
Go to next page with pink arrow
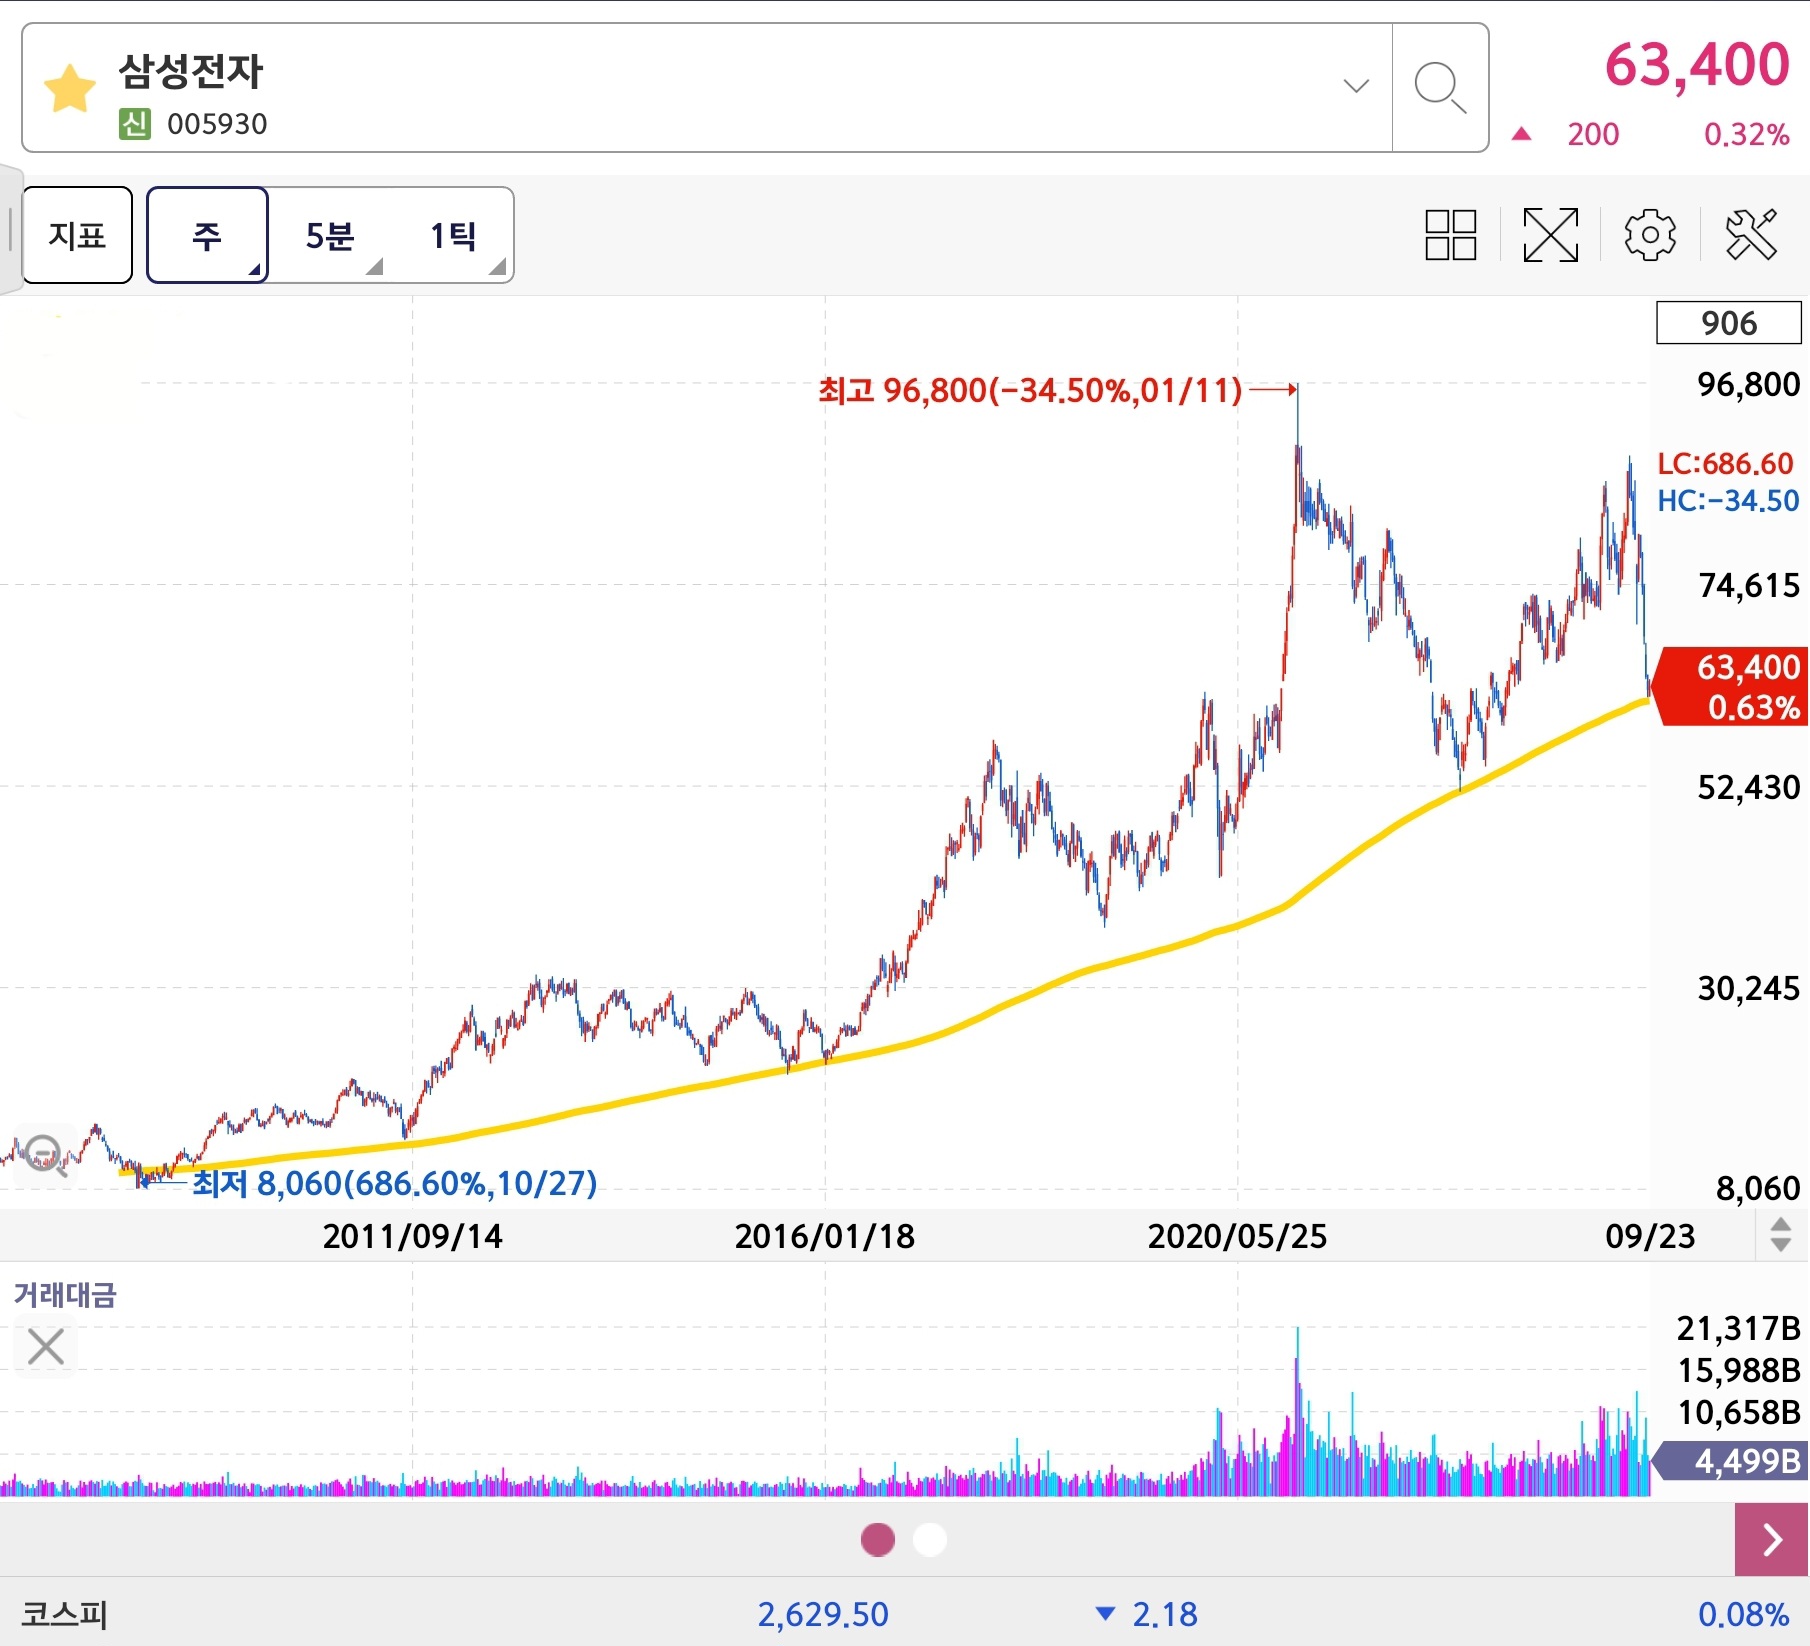pyautogui.click(x=1771, y=1539)
